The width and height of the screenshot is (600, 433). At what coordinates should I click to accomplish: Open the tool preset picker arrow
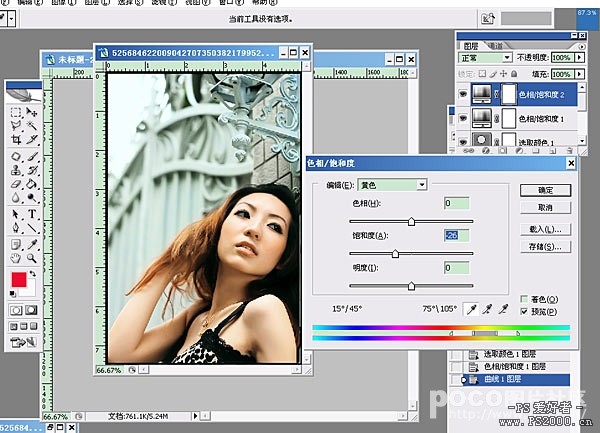click(11, 18)
